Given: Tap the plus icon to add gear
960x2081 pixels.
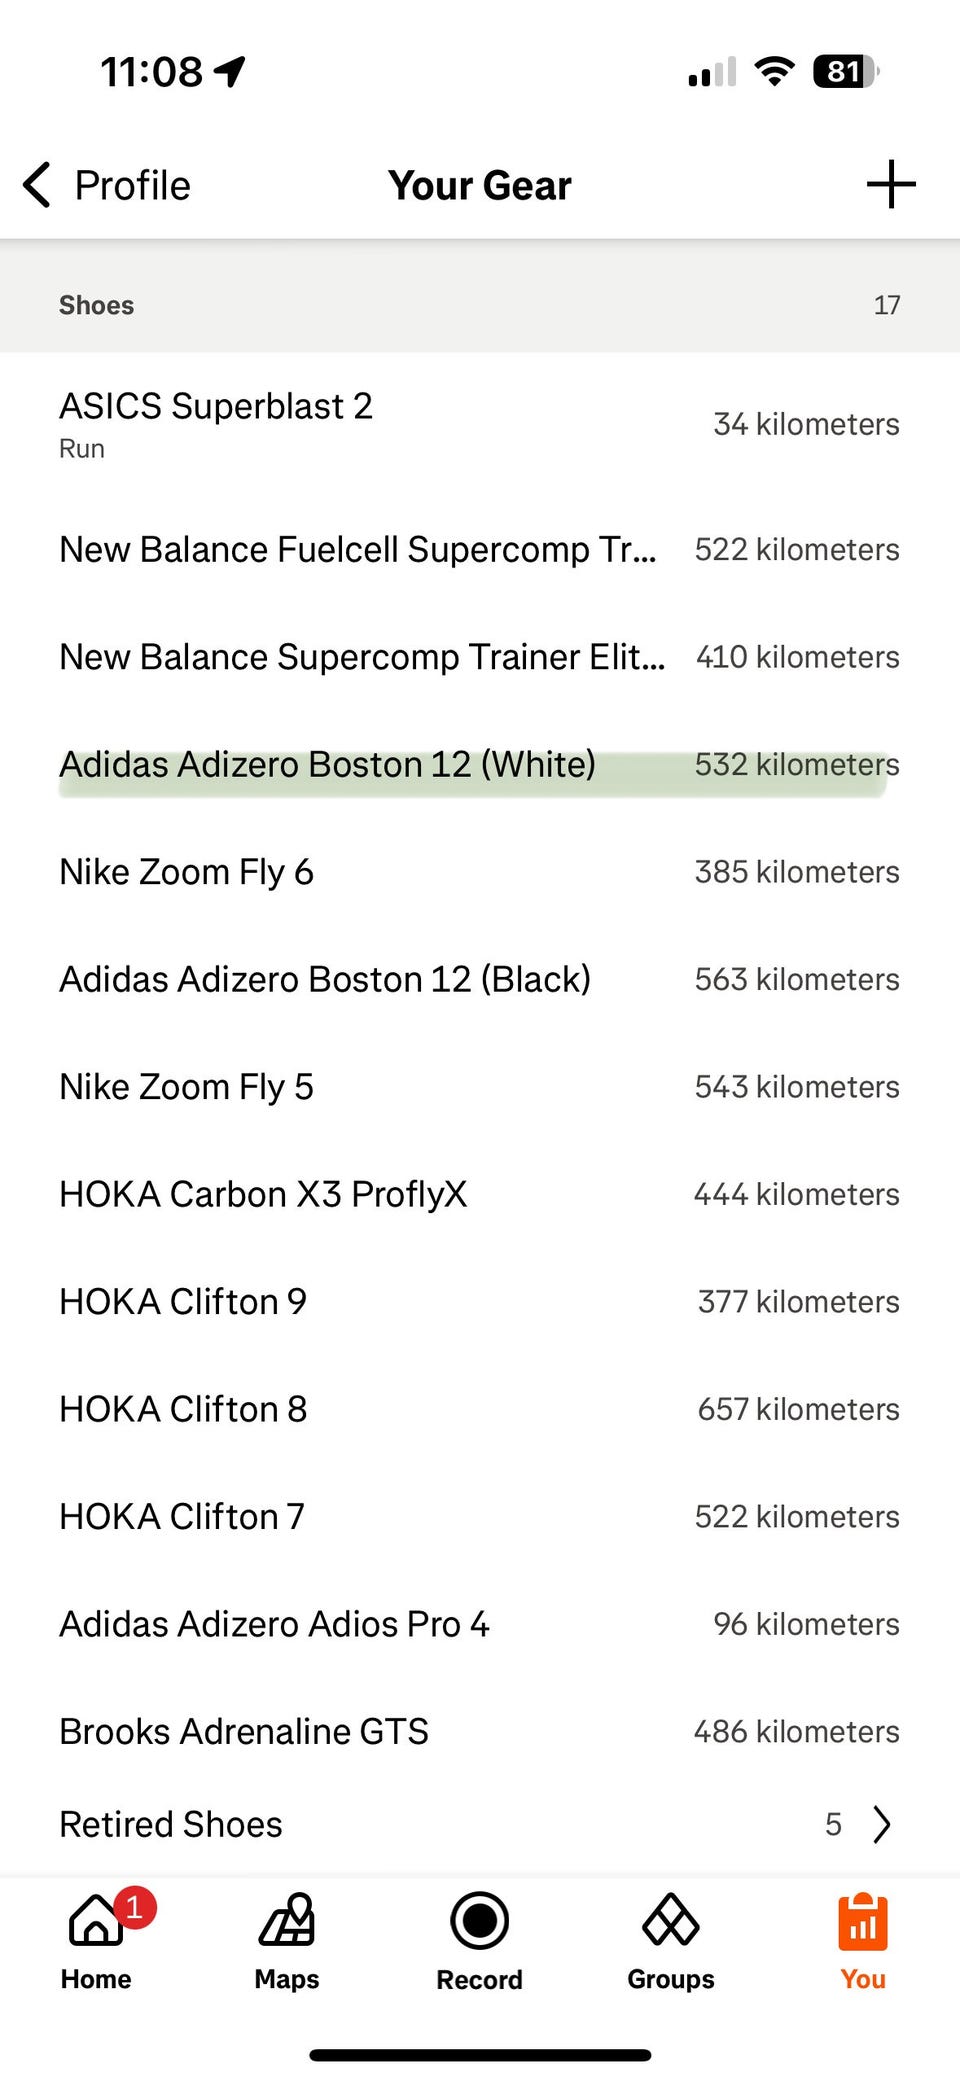Looking at the screenshot, I should pyautogui.click(x=890, y=185).
